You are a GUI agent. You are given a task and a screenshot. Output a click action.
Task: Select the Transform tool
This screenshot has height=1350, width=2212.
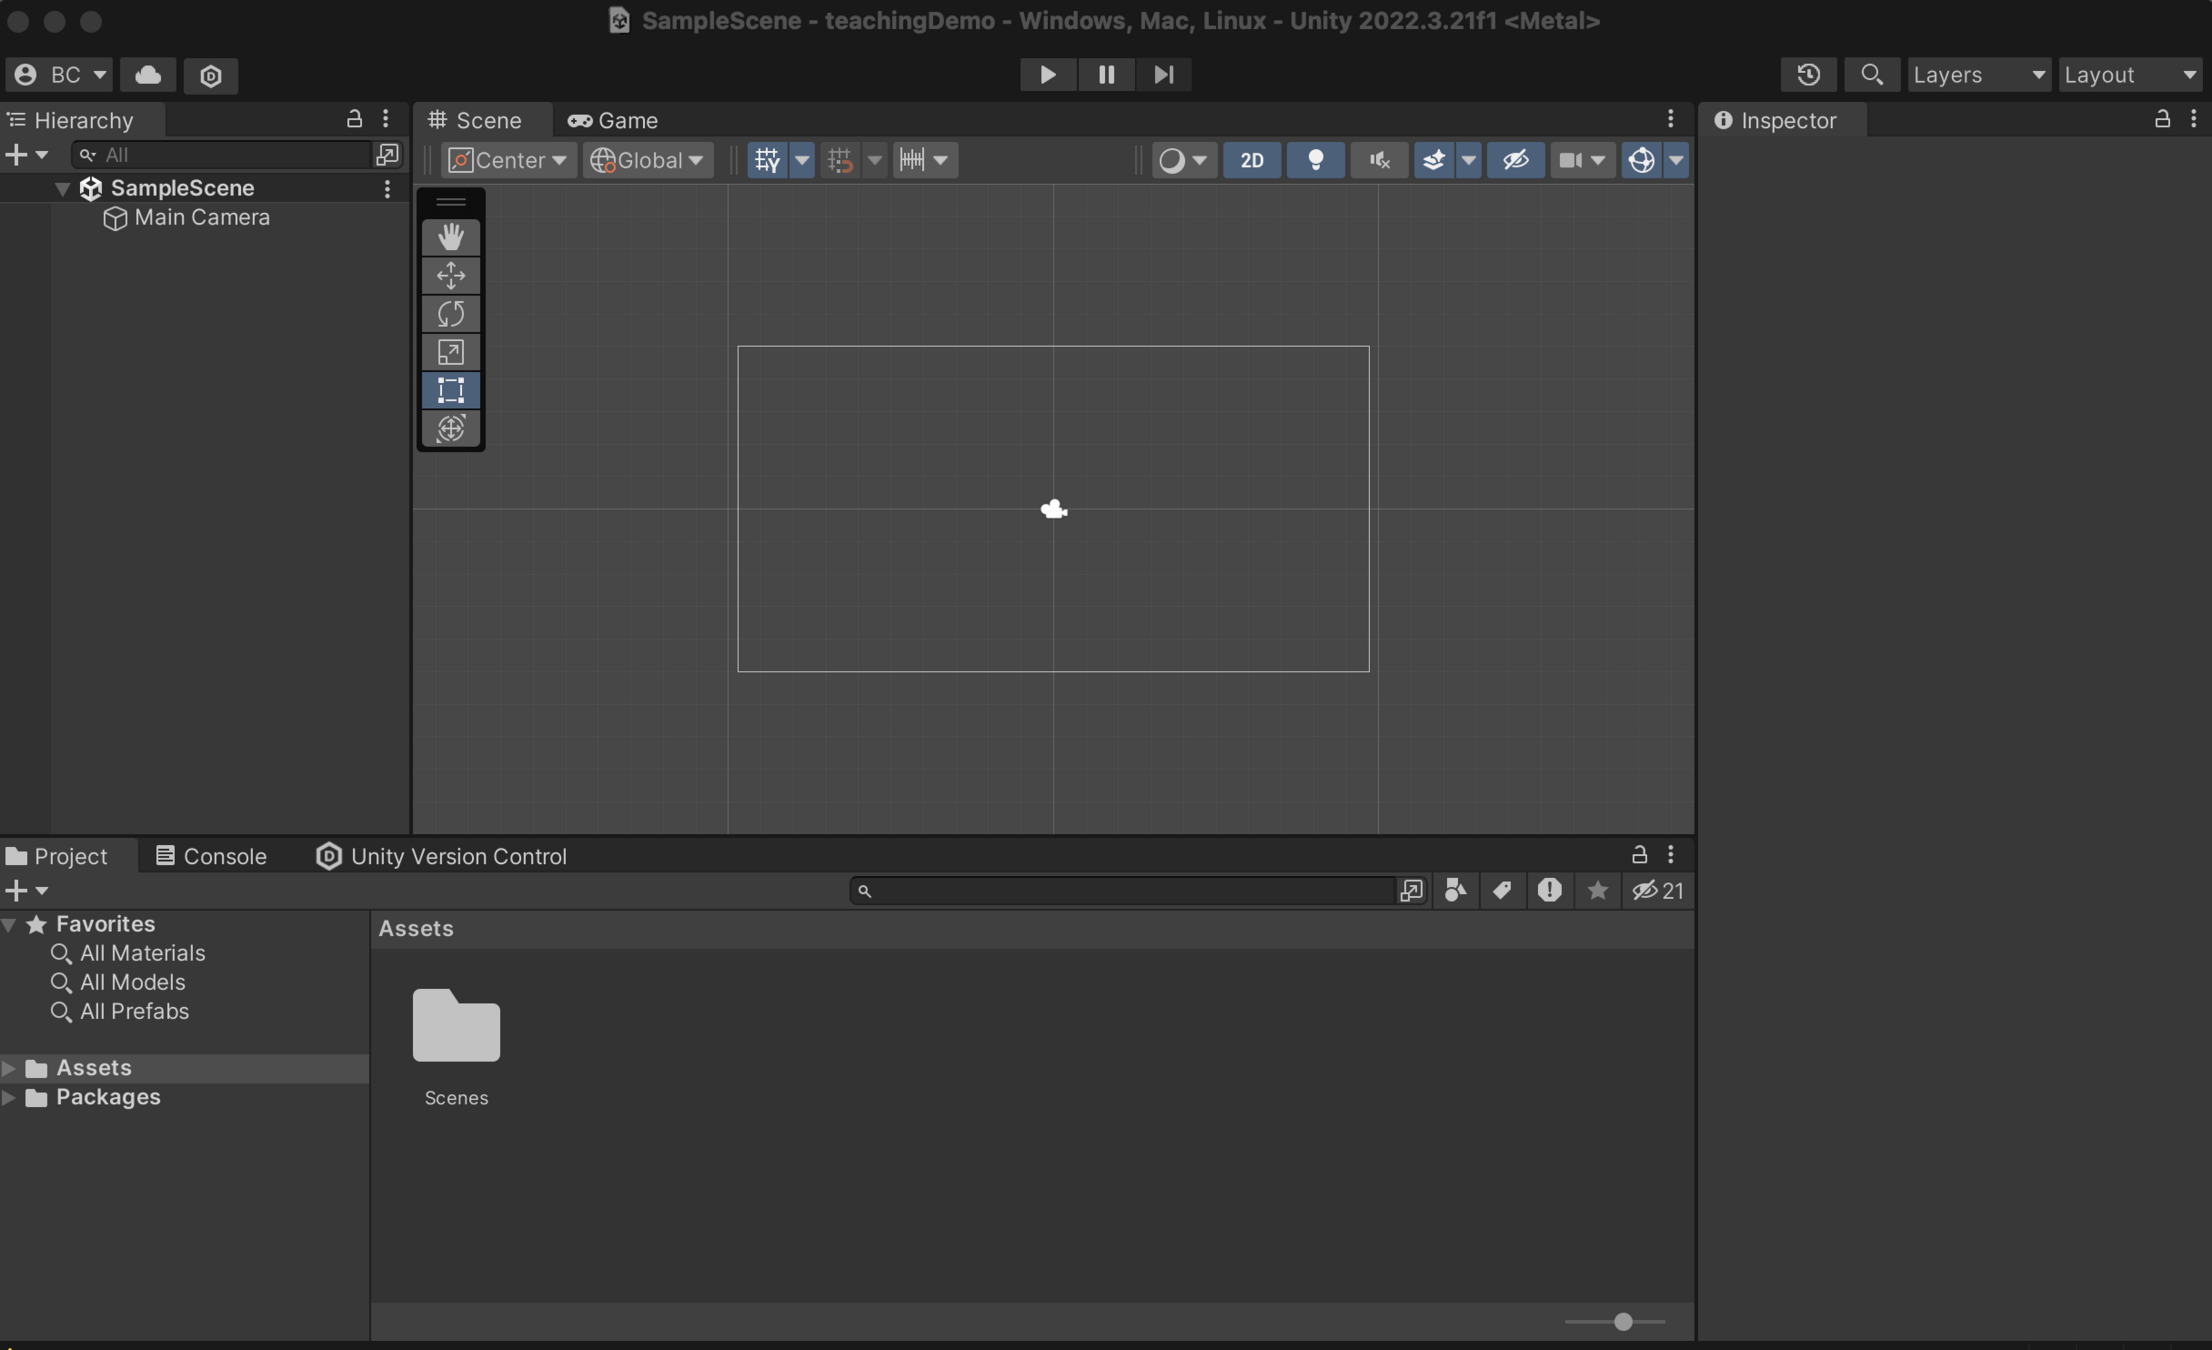pyautogui.click(x=451, y=429)
